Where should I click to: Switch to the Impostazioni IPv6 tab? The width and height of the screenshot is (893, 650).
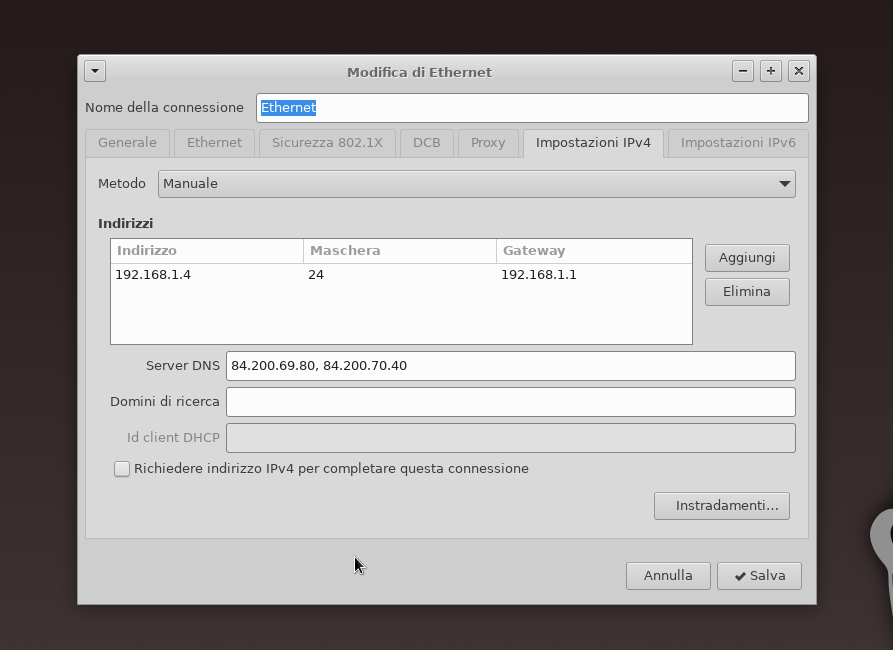point(738,143)
